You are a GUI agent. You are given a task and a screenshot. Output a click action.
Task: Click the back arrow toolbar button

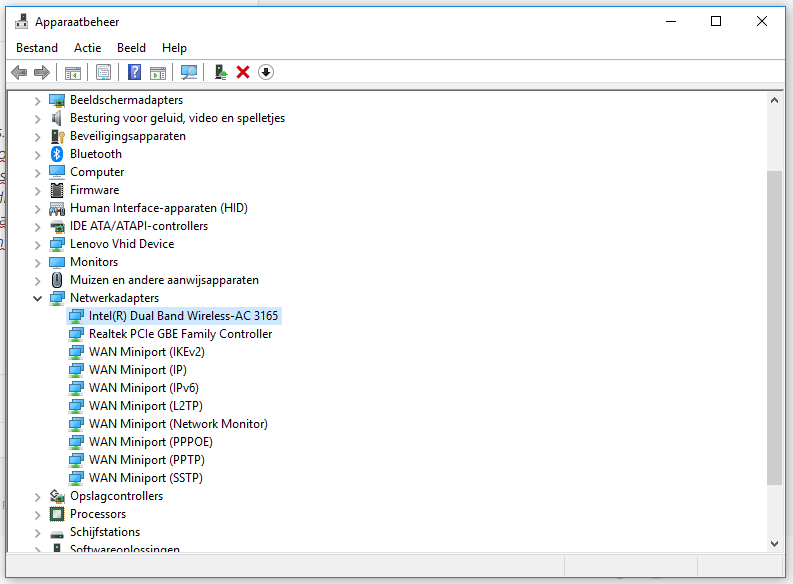point(18,72)
